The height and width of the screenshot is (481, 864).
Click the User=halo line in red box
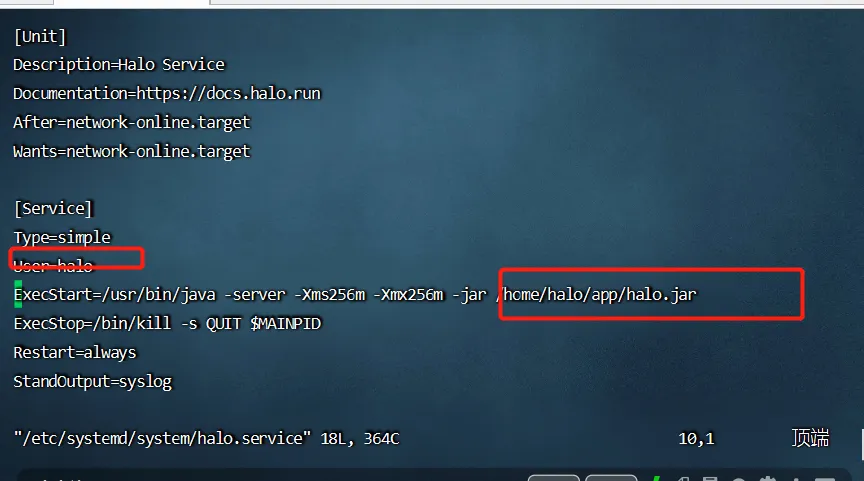point(53,266)
